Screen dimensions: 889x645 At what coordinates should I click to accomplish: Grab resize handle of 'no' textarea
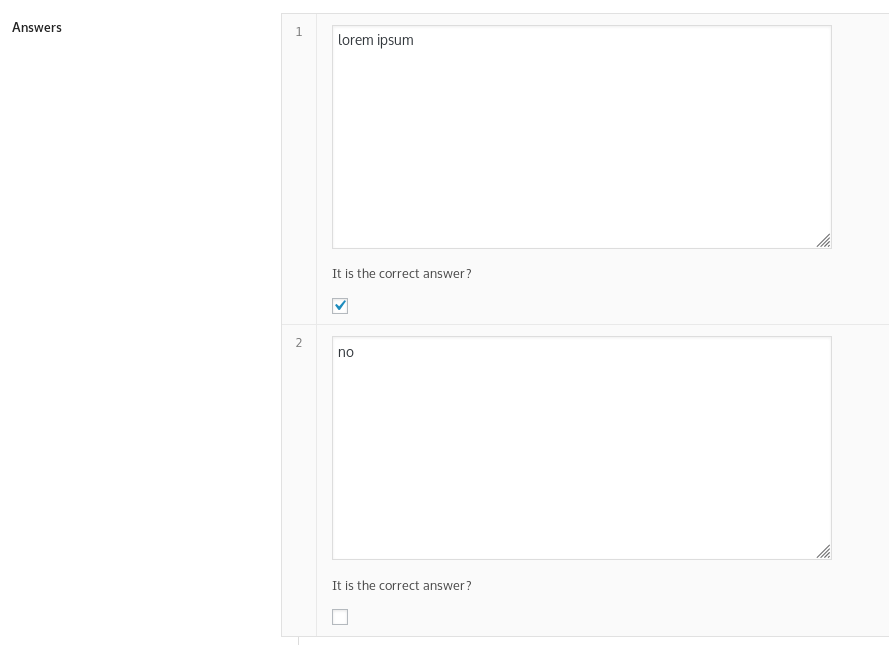pos(824,552)
